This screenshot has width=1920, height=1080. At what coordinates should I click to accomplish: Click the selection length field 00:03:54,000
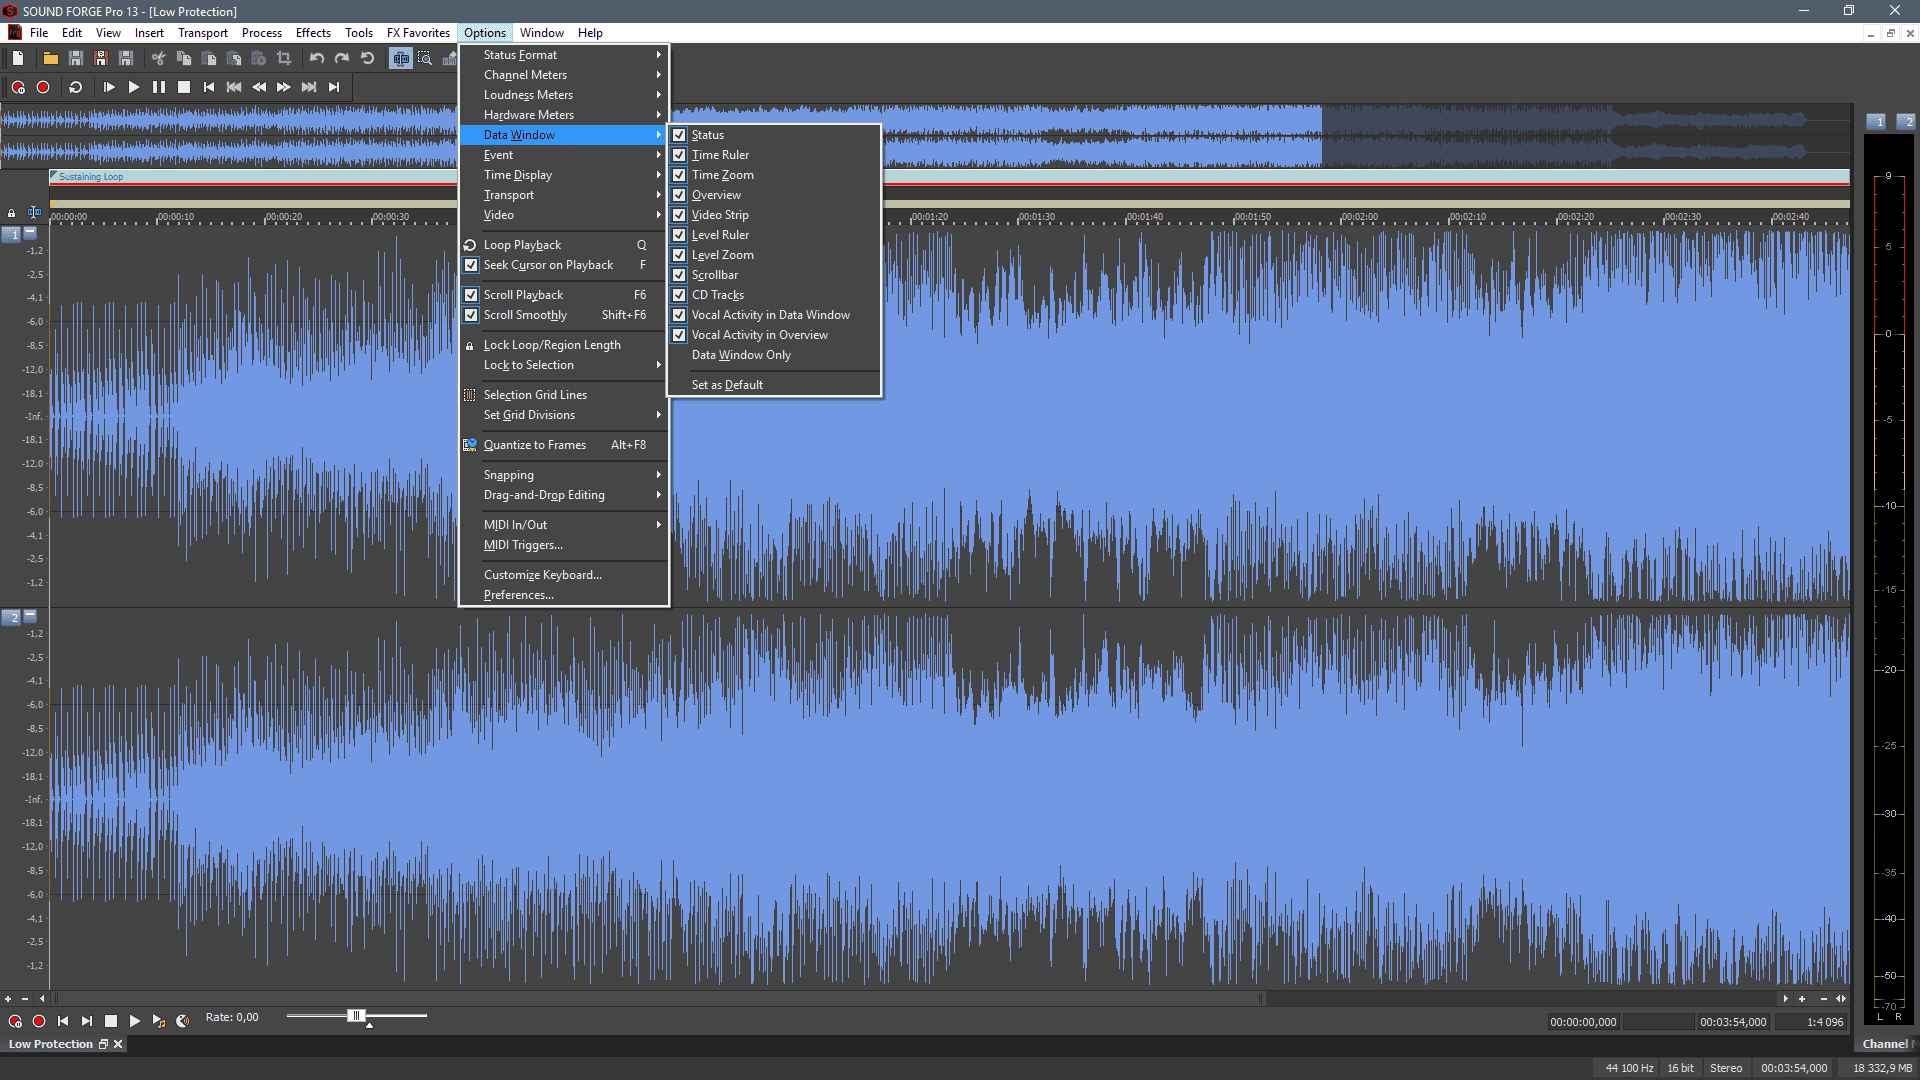(1734, 1022)
